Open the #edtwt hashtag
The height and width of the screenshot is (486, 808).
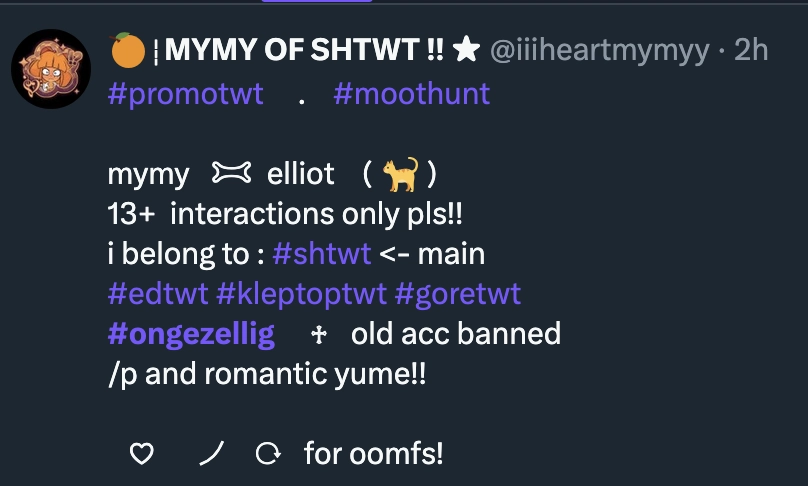157,294
